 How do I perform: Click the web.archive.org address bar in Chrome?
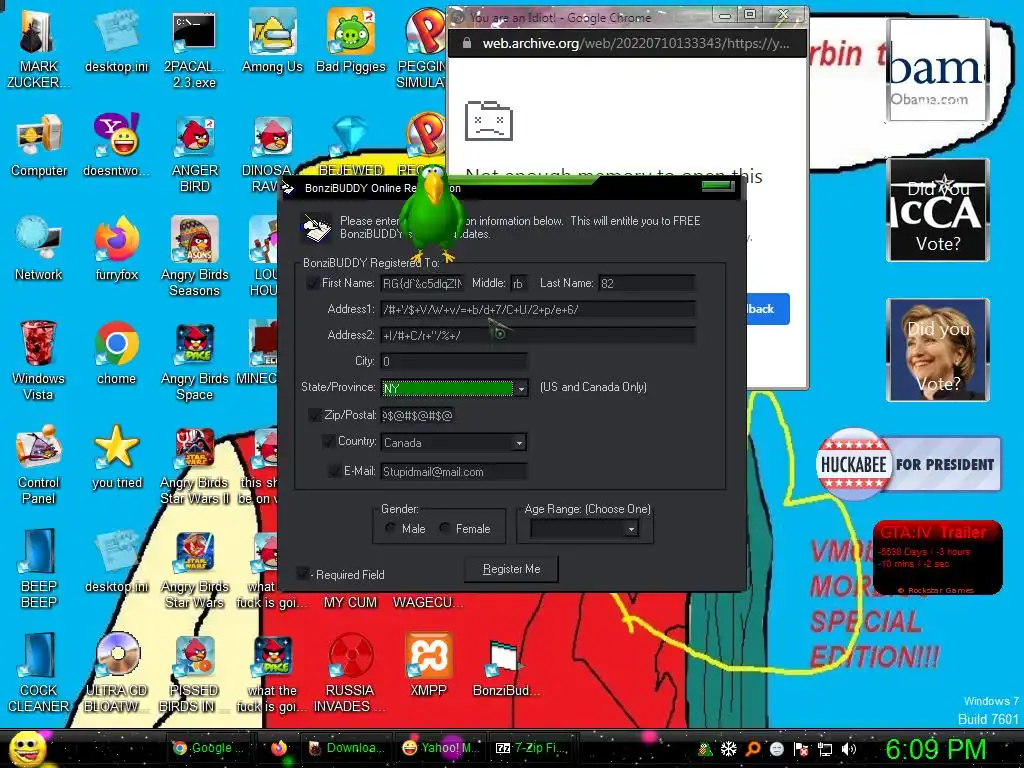tap(635, 43)
